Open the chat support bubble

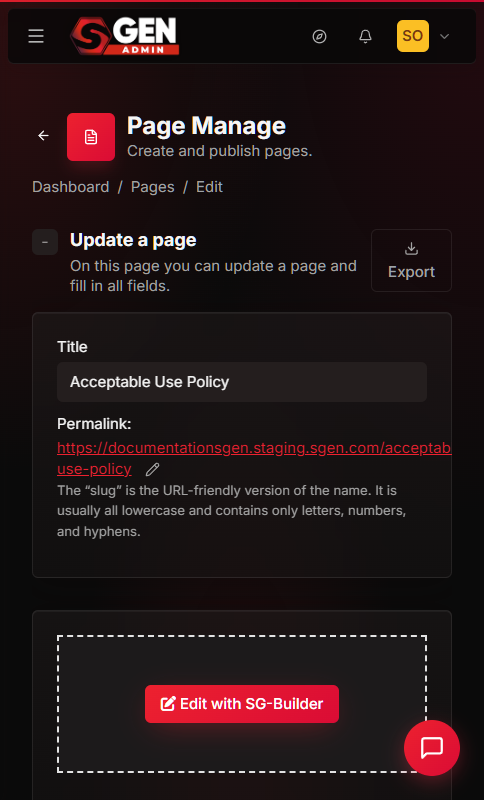click(432, 748)
